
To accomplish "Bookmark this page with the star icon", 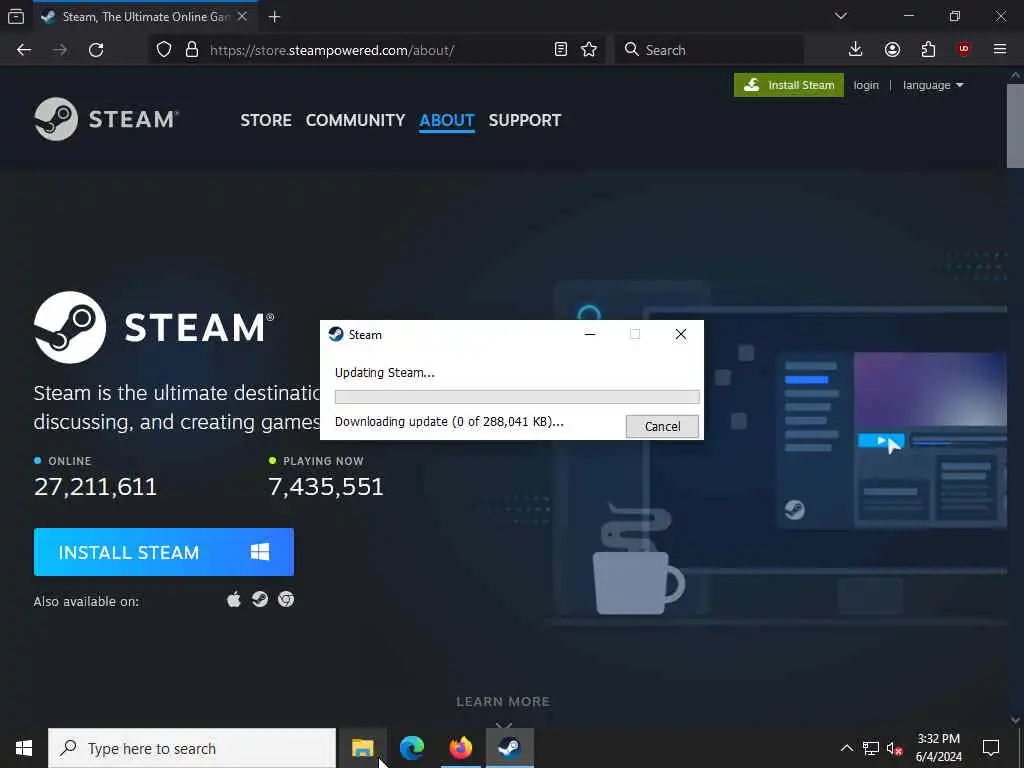I will pos(589,50).
